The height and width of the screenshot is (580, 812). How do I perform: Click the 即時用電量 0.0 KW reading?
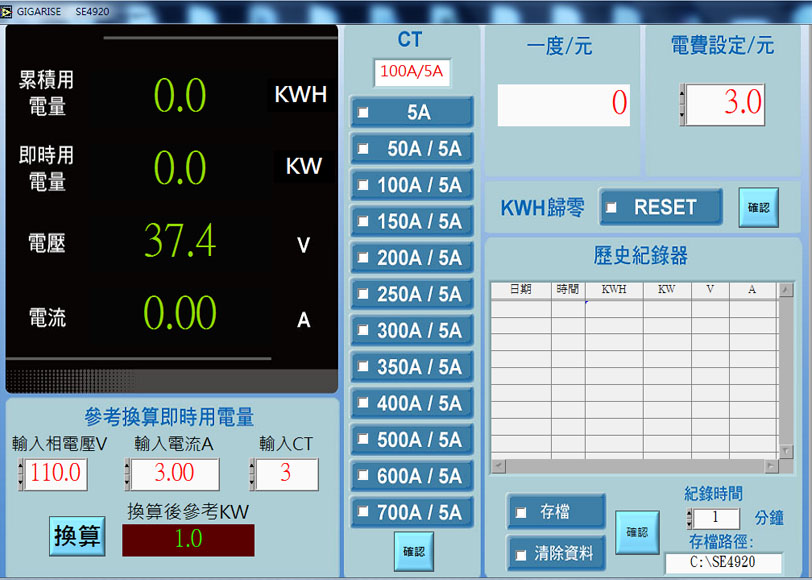coord(180,168)
